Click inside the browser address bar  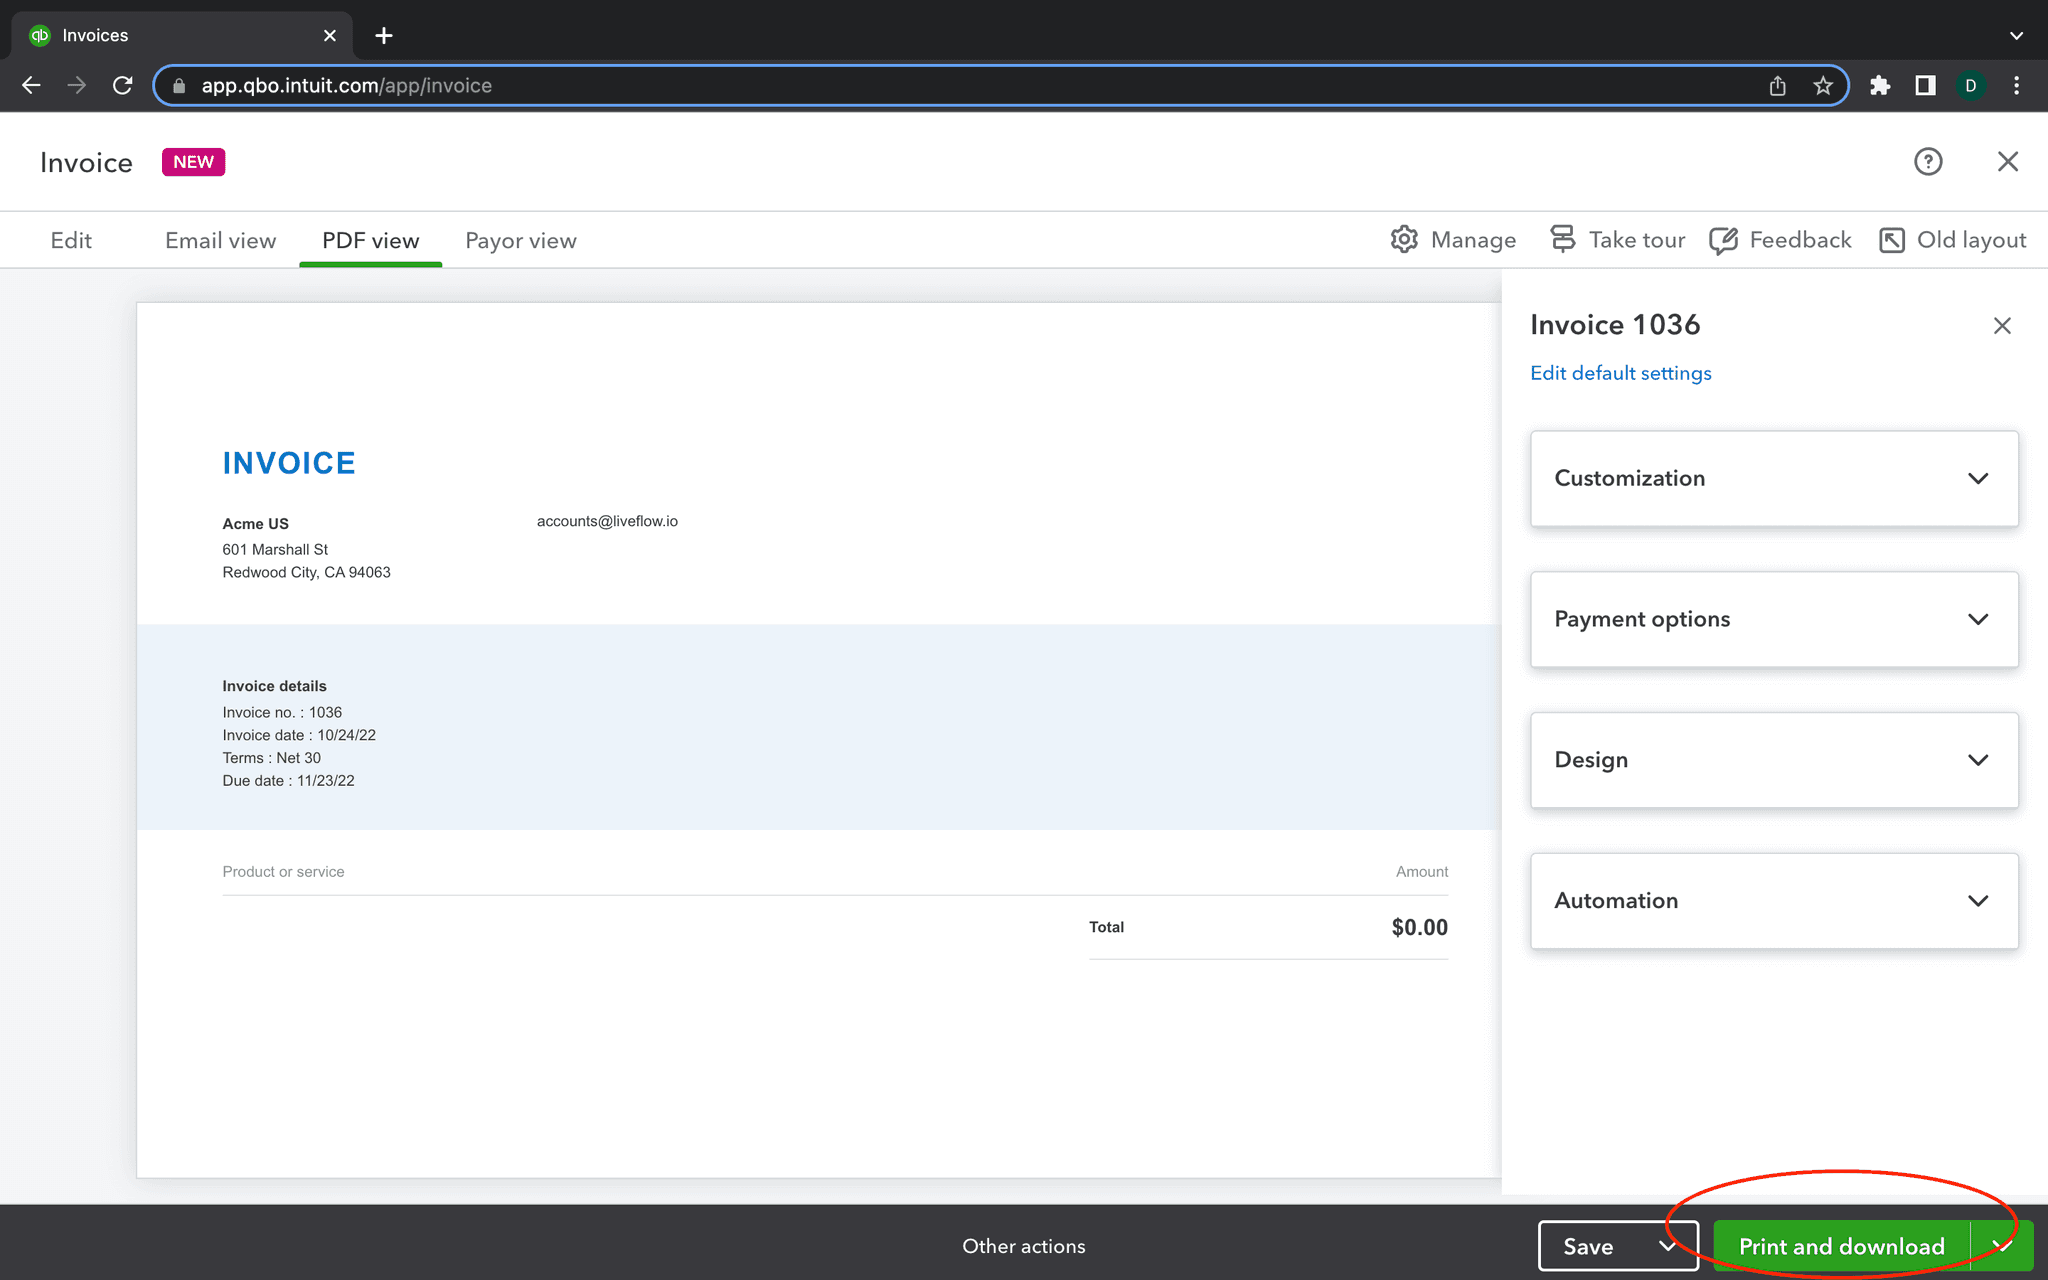pyautogui.click(x=700, y=85)
